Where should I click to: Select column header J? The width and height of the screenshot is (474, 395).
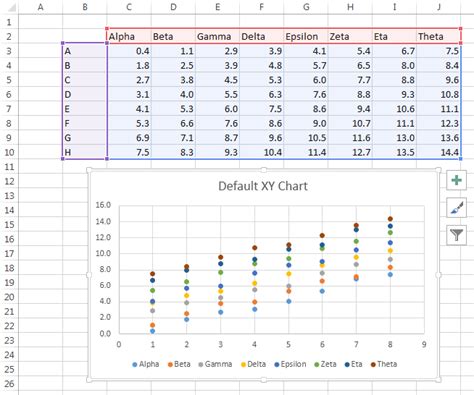tap(439, 7)
